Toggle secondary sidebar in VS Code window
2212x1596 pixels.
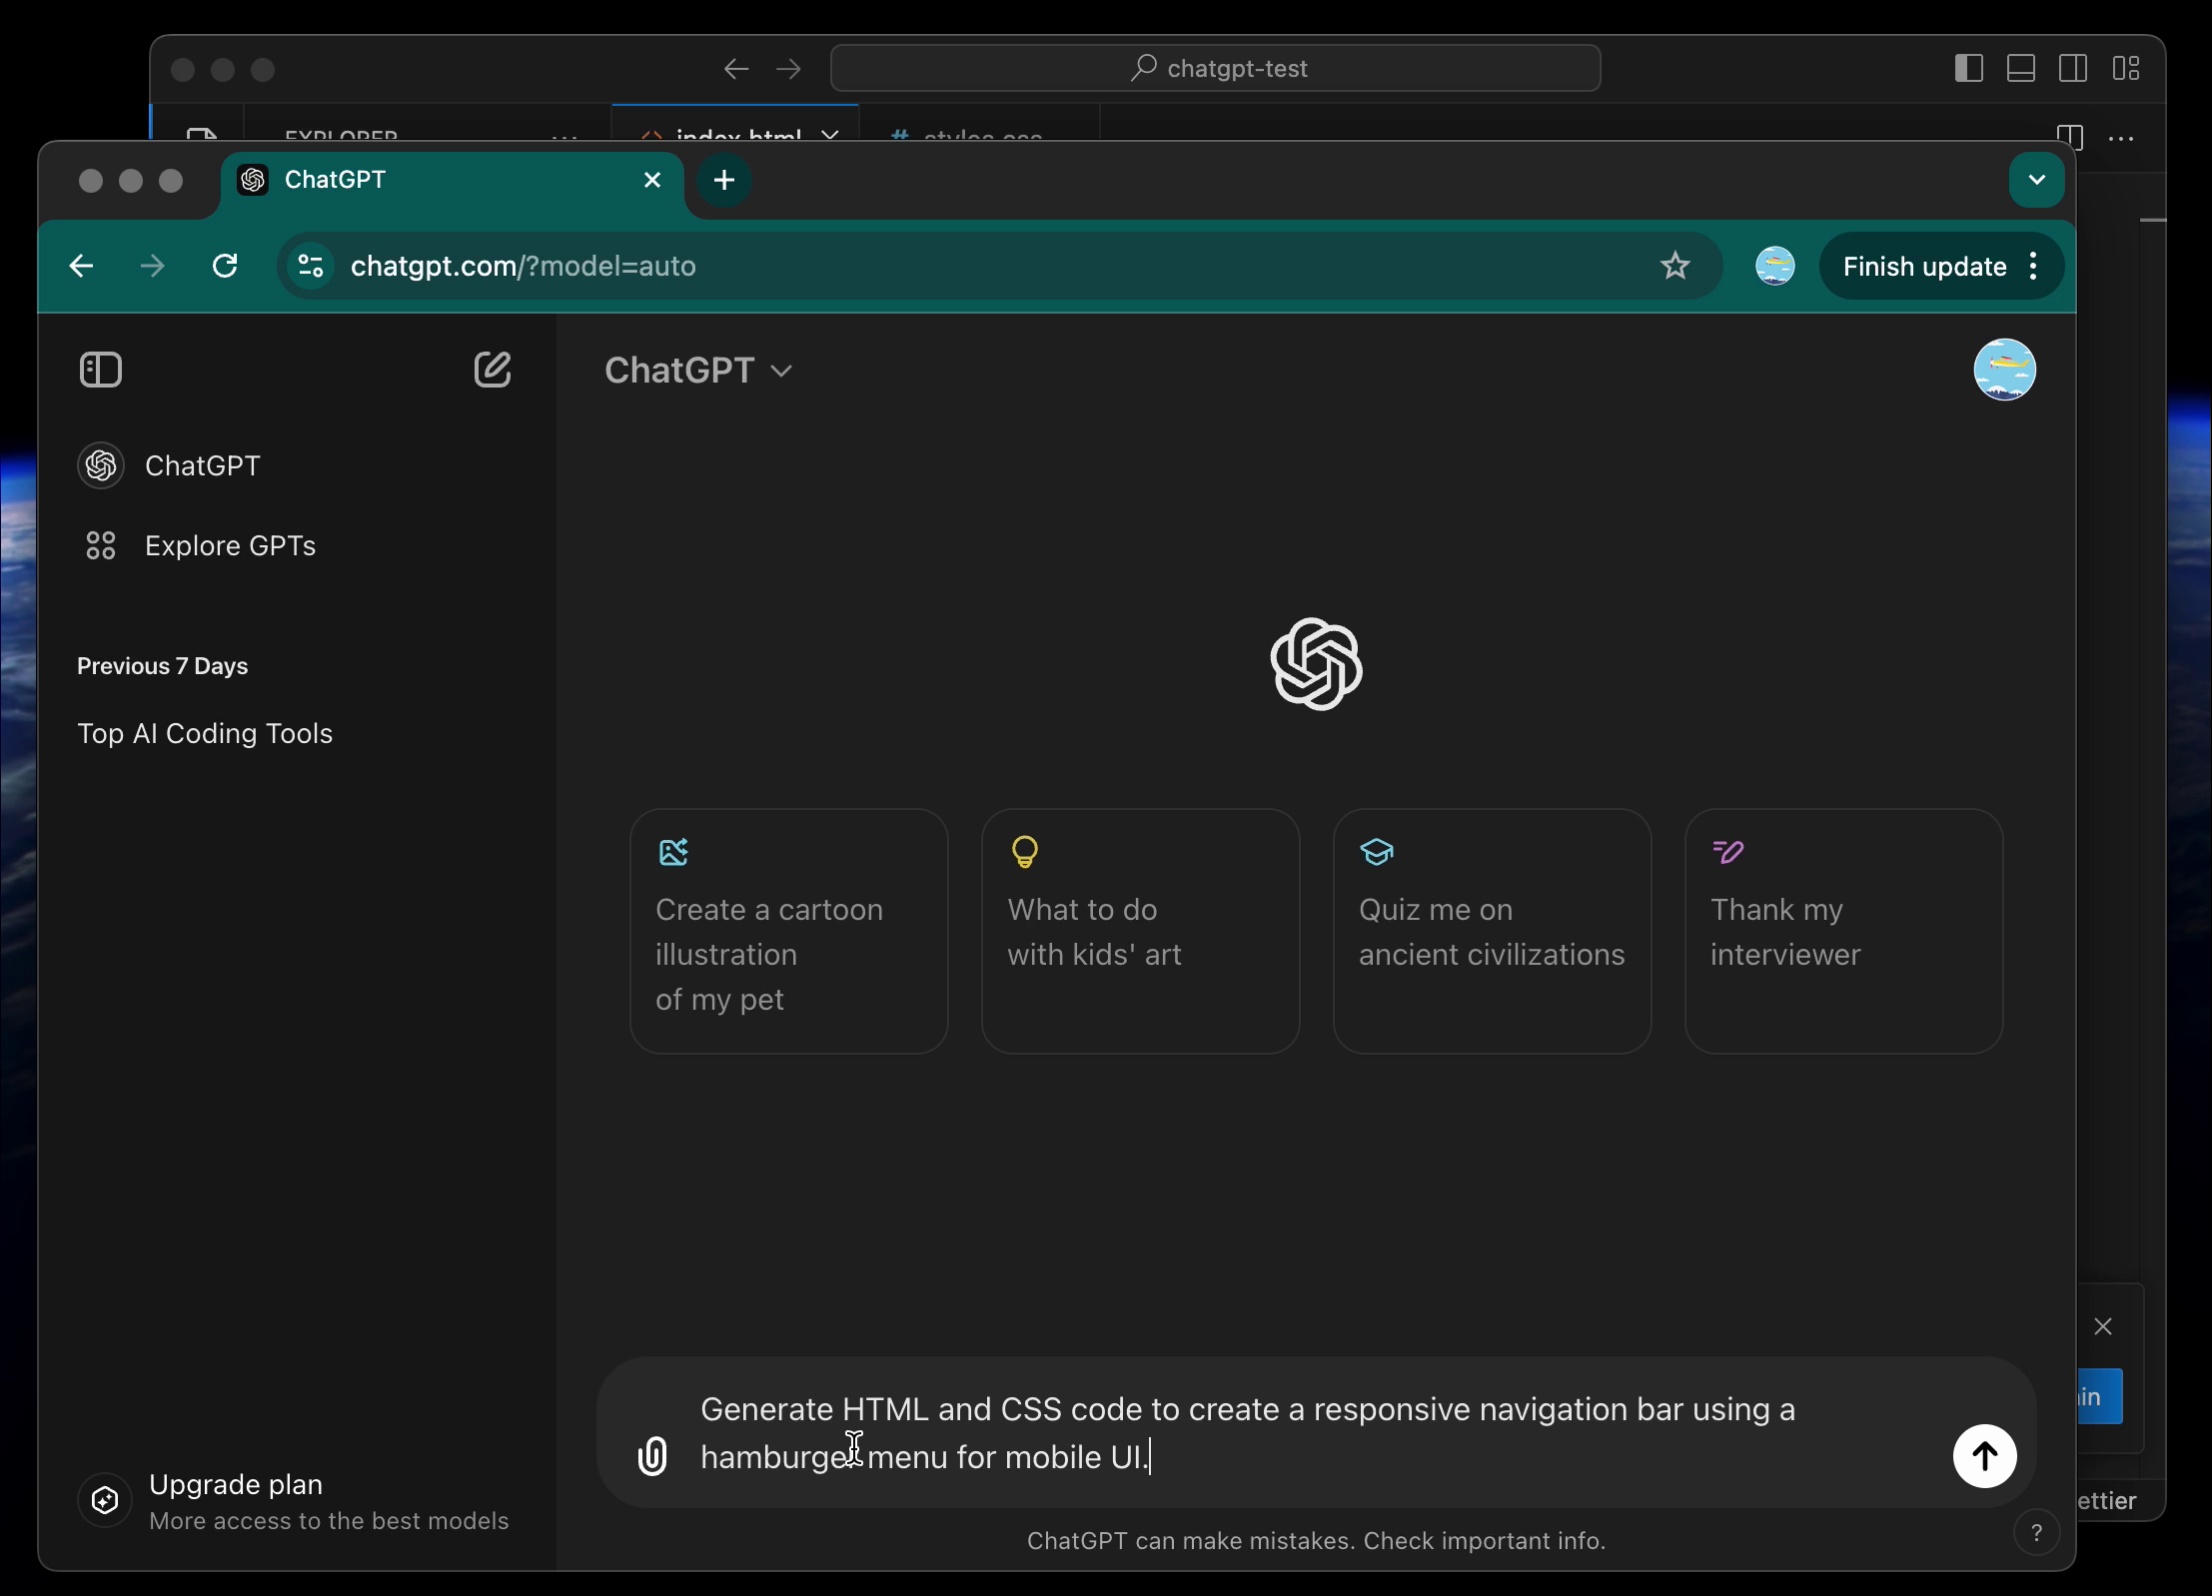click(2073, 68)
